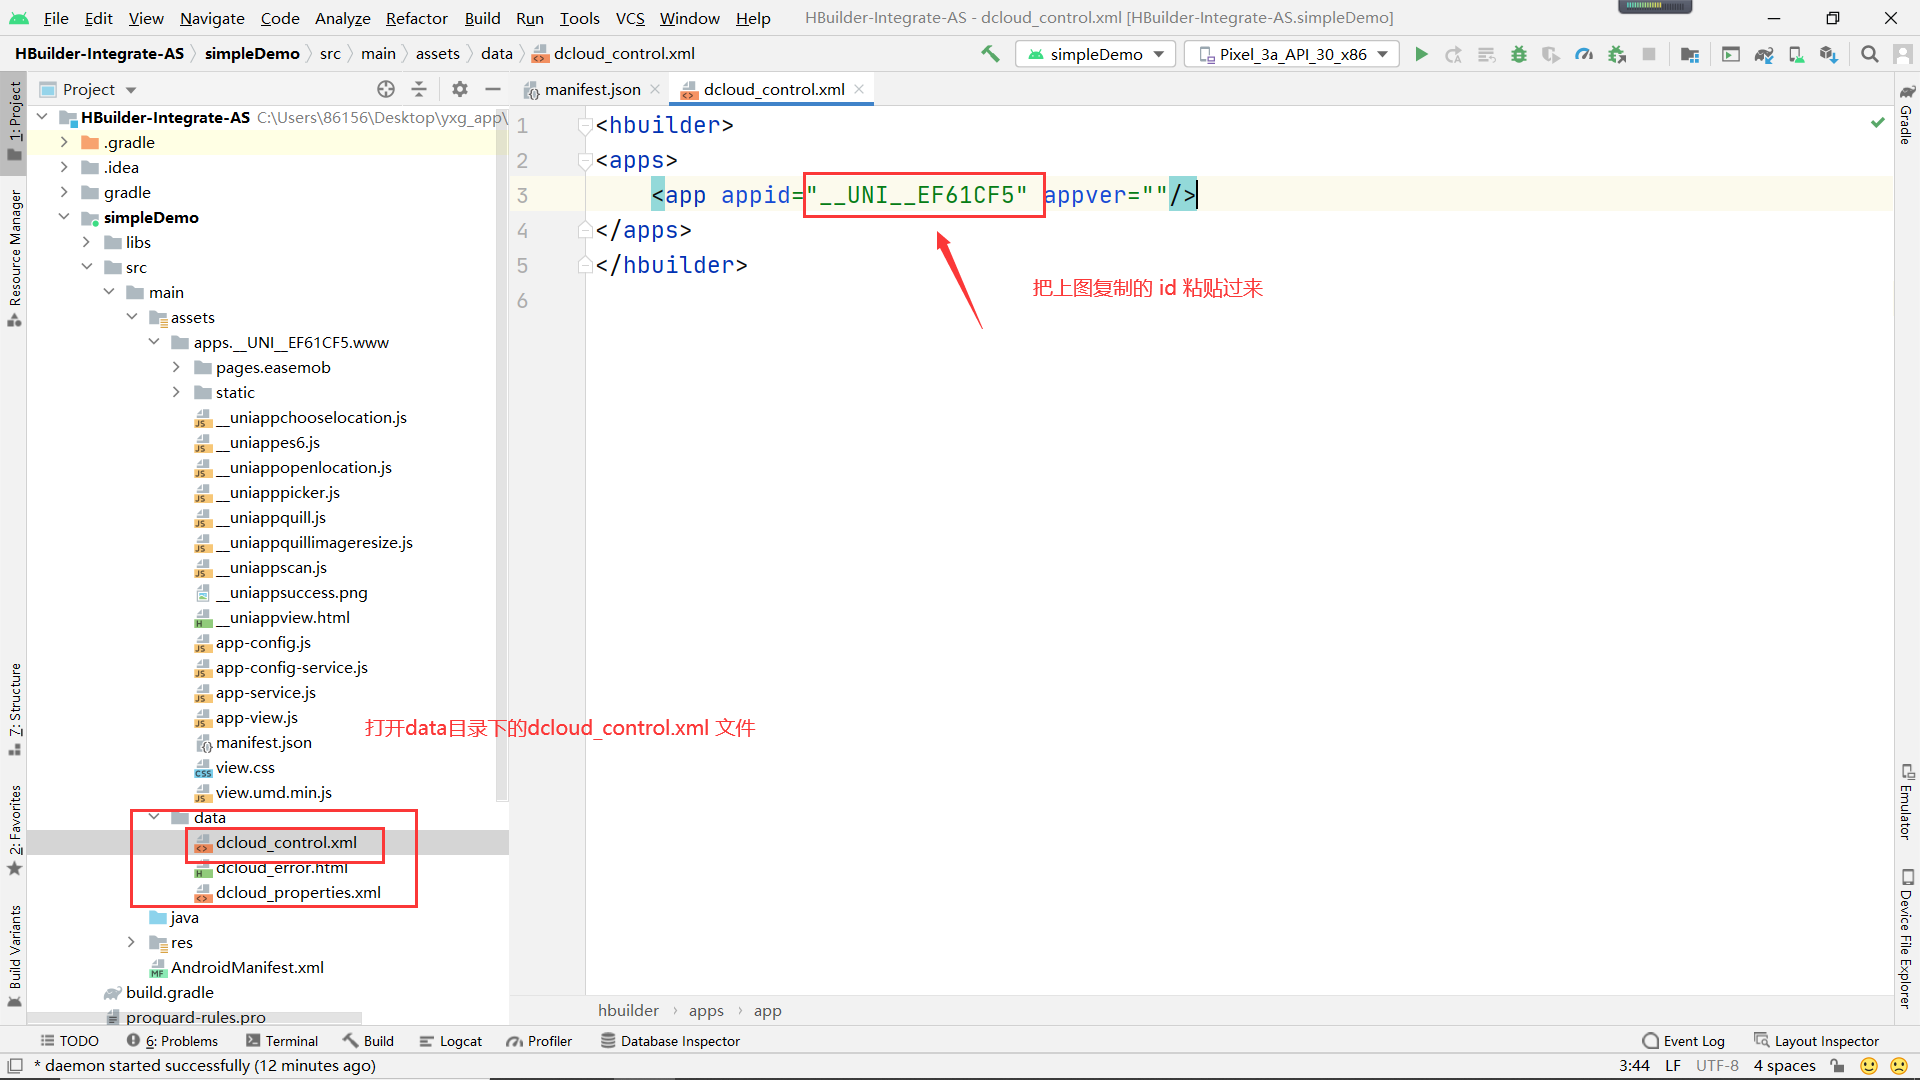This screenshot has height=1080, width=1920.
Task: Open the SDK Manager icon
Action: tap(1829, 54)
